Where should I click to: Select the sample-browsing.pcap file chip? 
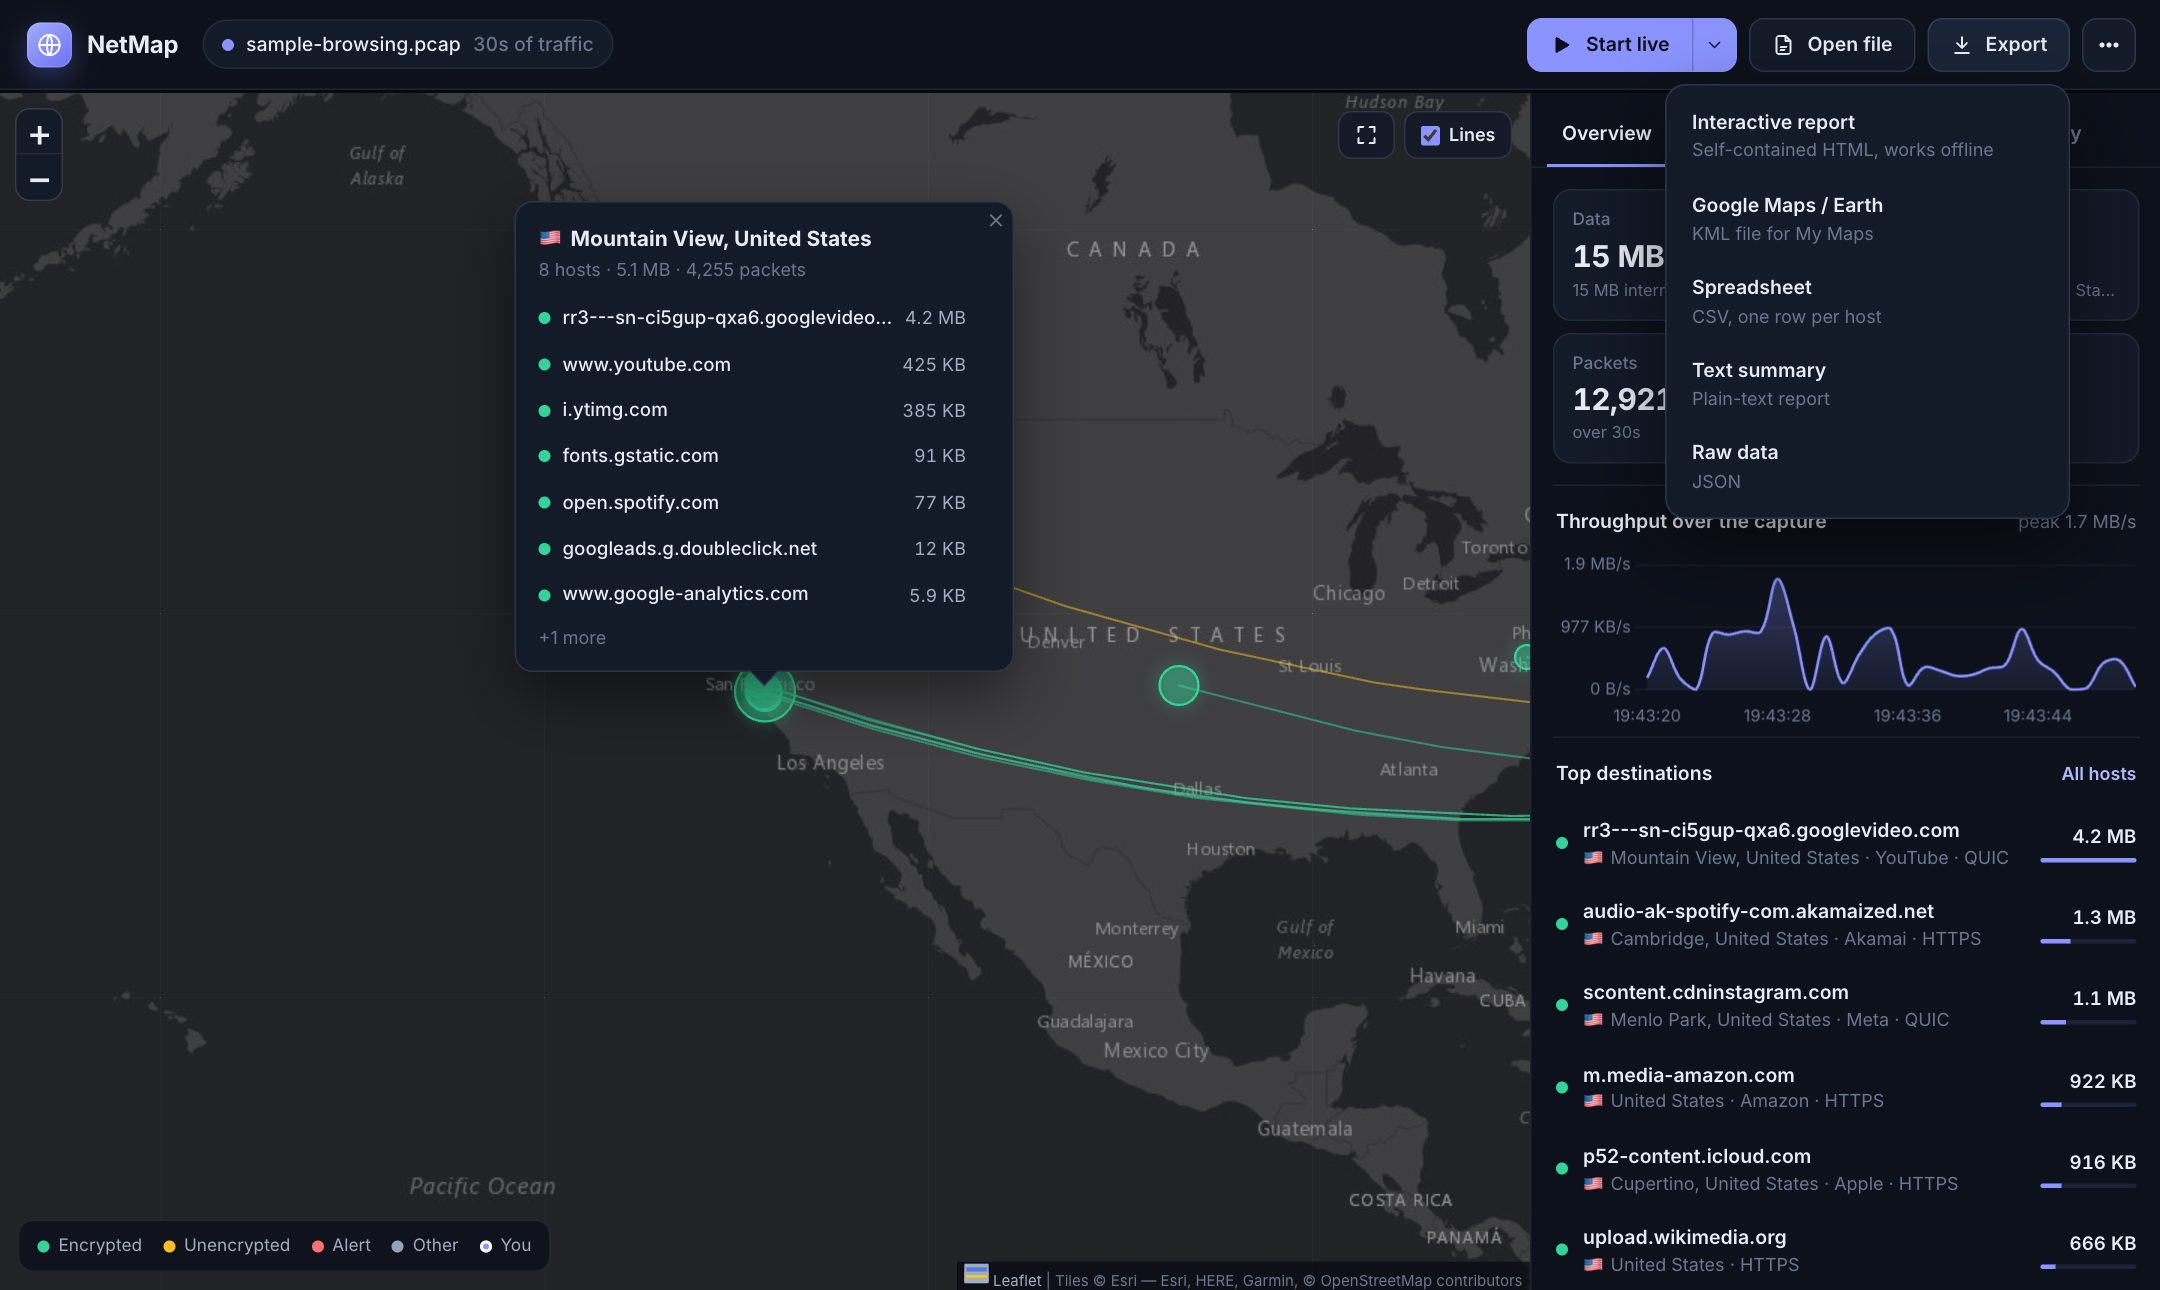point(408,45)
